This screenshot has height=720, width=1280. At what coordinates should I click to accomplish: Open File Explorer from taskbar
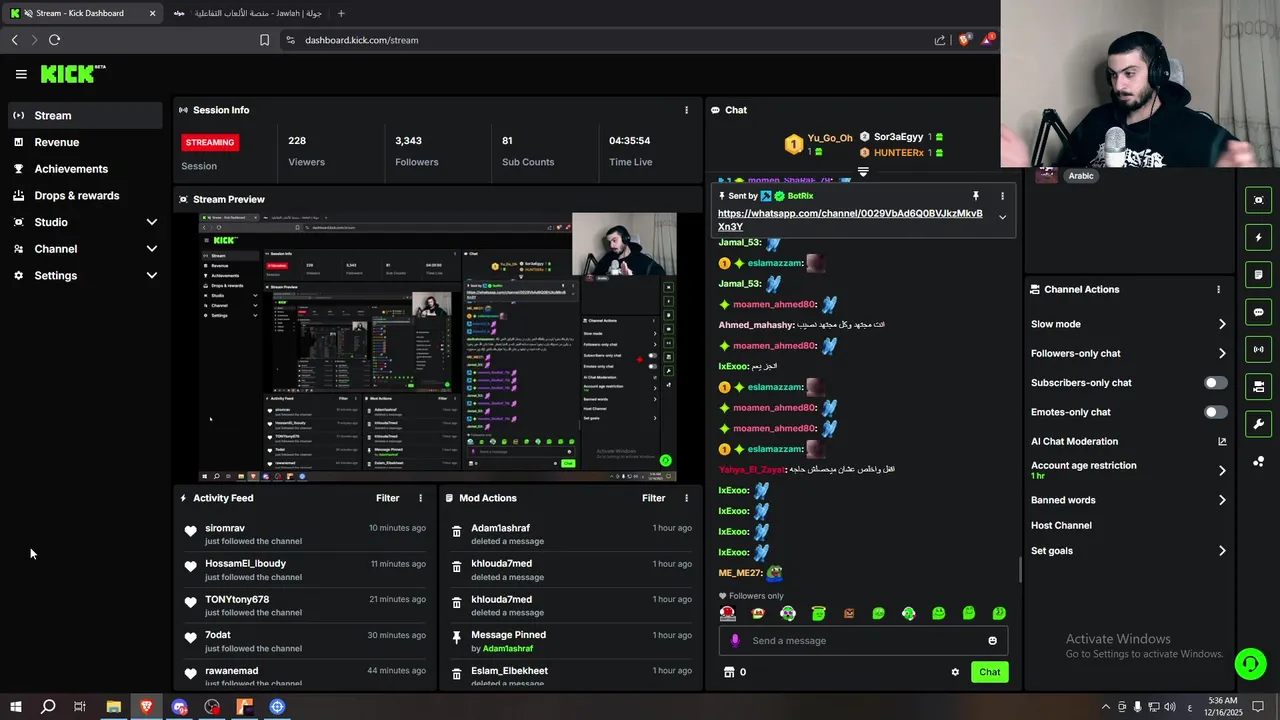[113, 707]
